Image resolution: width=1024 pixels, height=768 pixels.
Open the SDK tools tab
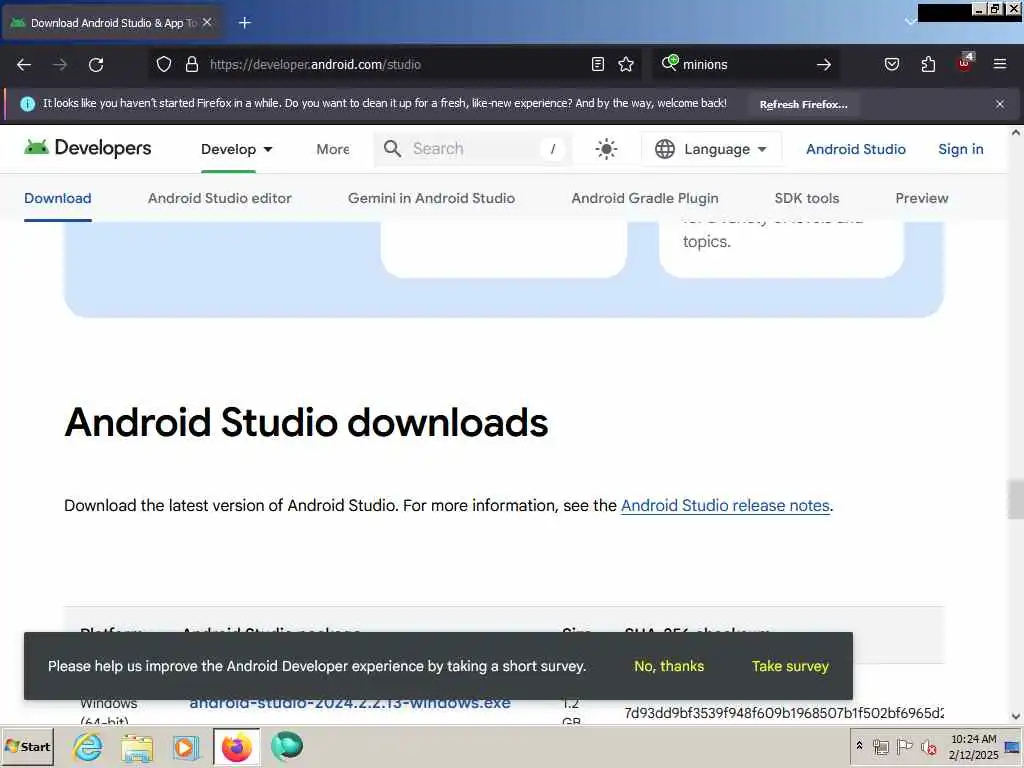pyautogui.click(x=807, y=198)
